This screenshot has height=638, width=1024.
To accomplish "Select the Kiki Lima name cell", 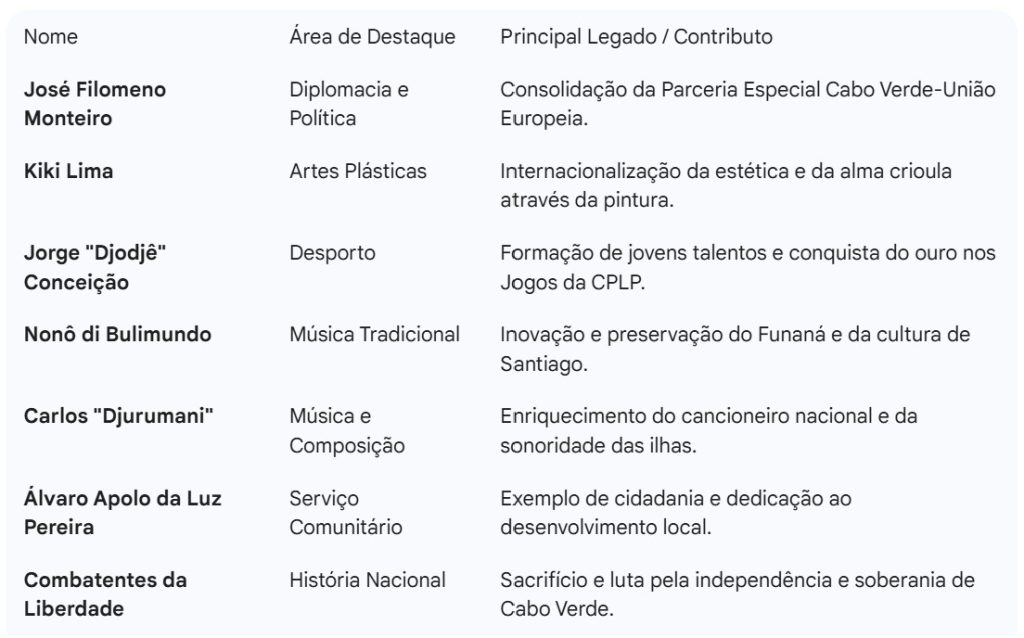I will [x=69, y=171].
